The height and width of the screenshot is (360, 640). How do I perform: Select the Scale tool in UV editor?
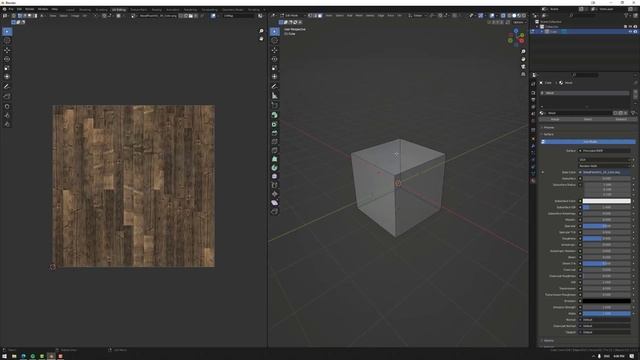[x=7, y=68]
